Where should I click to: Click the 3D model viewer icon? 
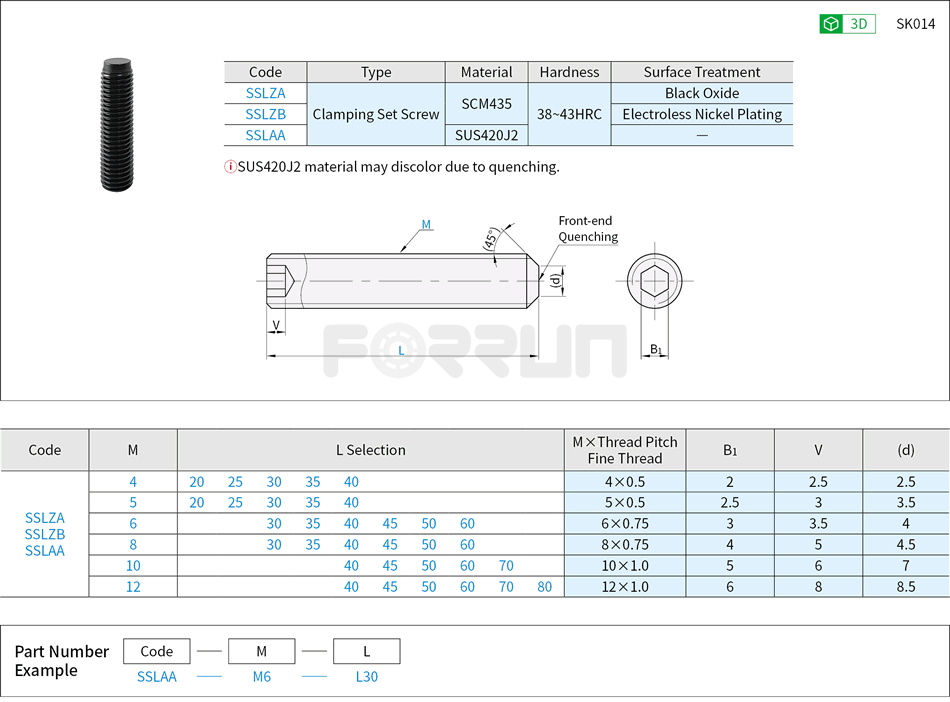point(847,23)
